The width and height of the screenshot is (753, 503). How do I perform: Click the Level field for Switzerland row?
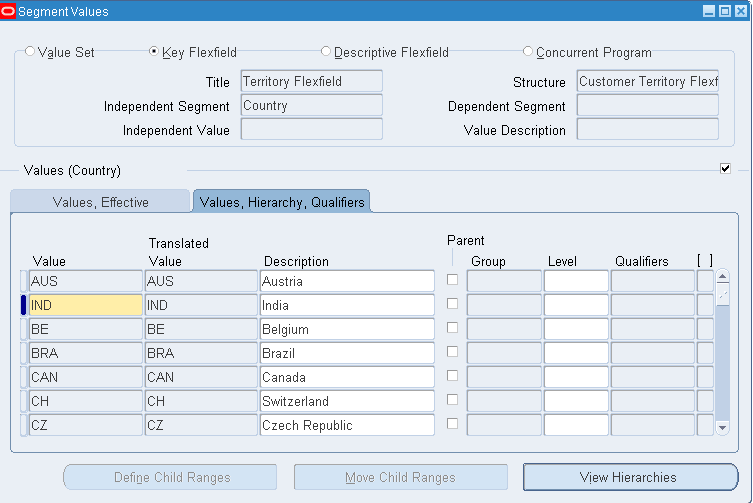[x=575, y=401]
